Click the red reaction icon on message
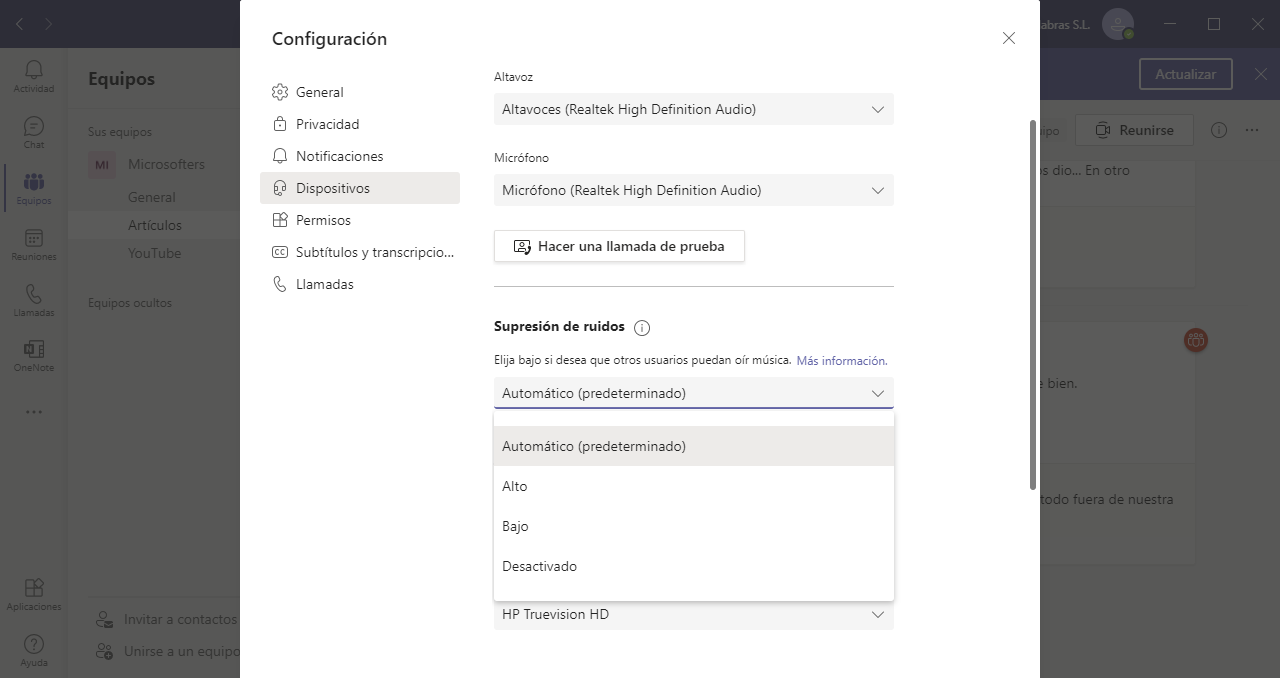Image resolution: width=1280 pixels, height=678 pixels. click(1195, 340)
